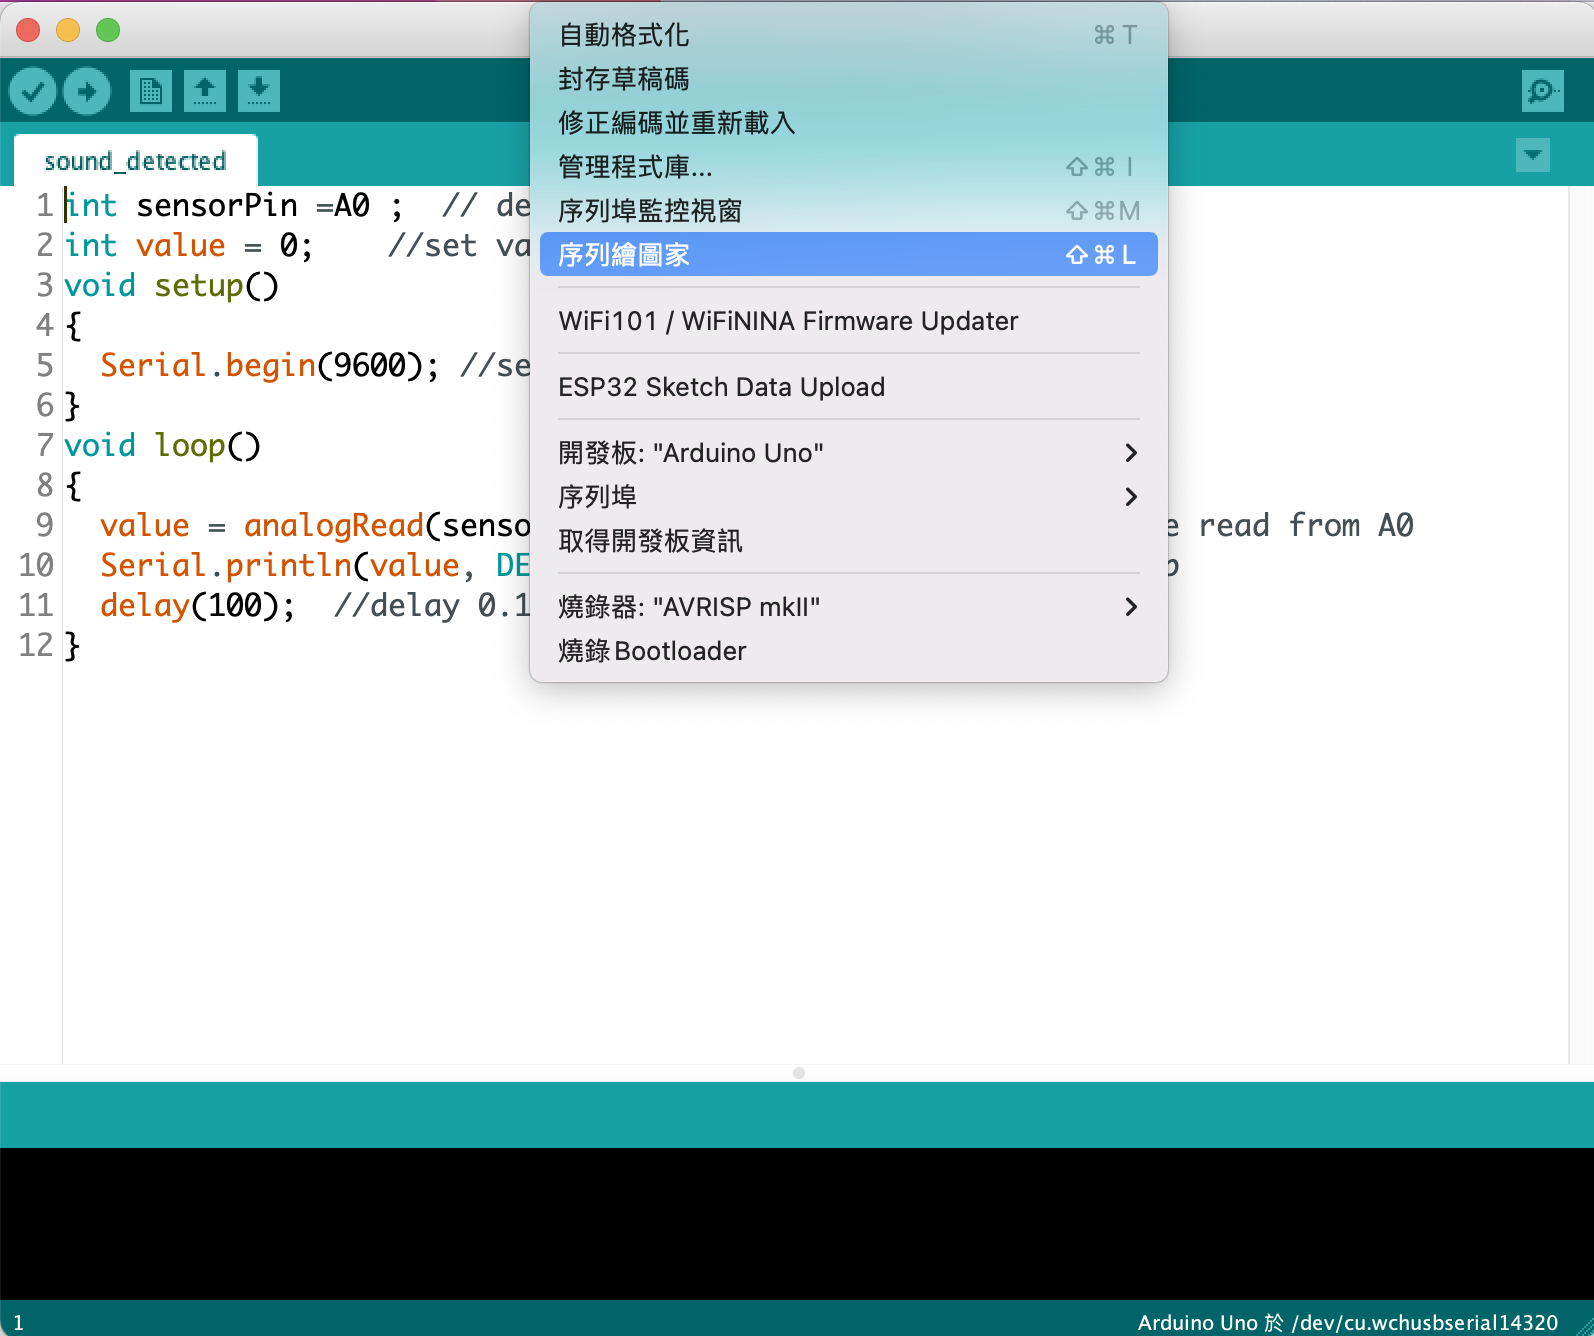The image size is (1594, 1336).
Task: Expand the 序列埠 submenu
Action: (x=848, y=497)
